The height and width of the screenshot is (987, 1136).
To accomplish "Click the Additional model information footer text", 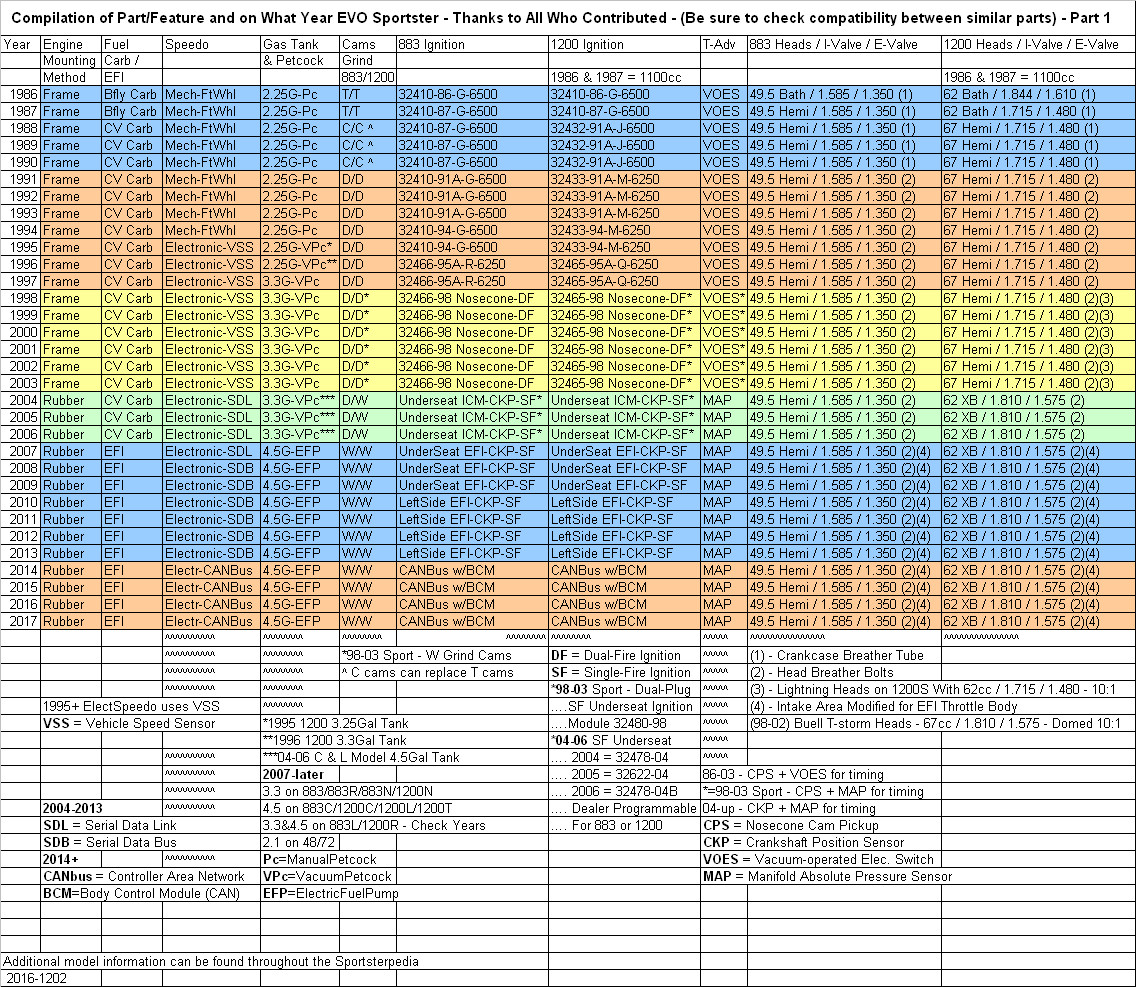I will (x=210, y=961).
